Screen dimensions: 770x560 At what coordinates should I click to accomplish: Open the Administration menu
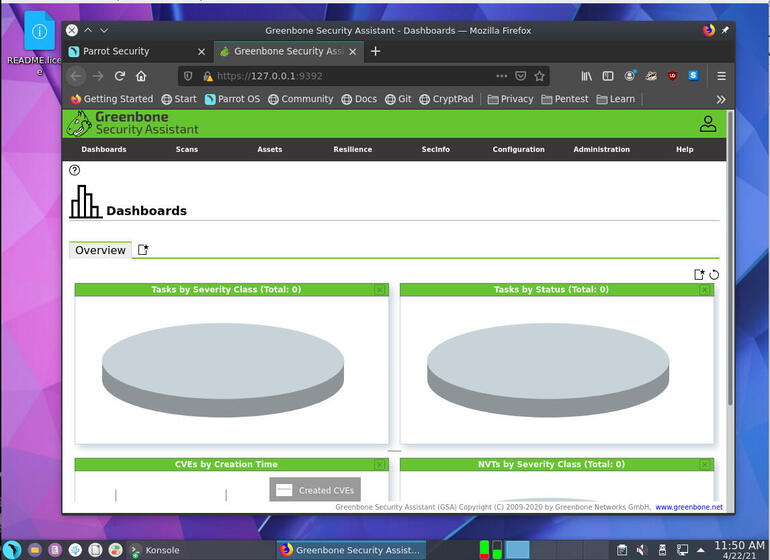pyautogui.click(x=602, y=149)
